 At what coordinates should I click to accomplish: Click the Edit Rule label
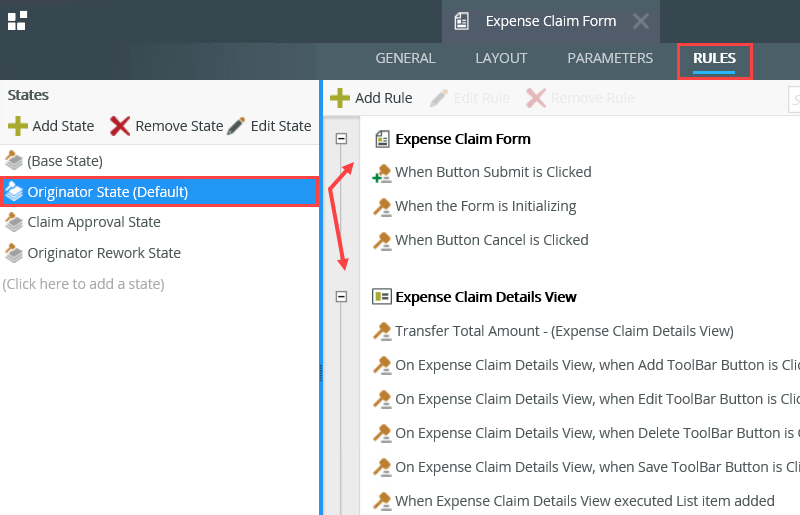482,98
